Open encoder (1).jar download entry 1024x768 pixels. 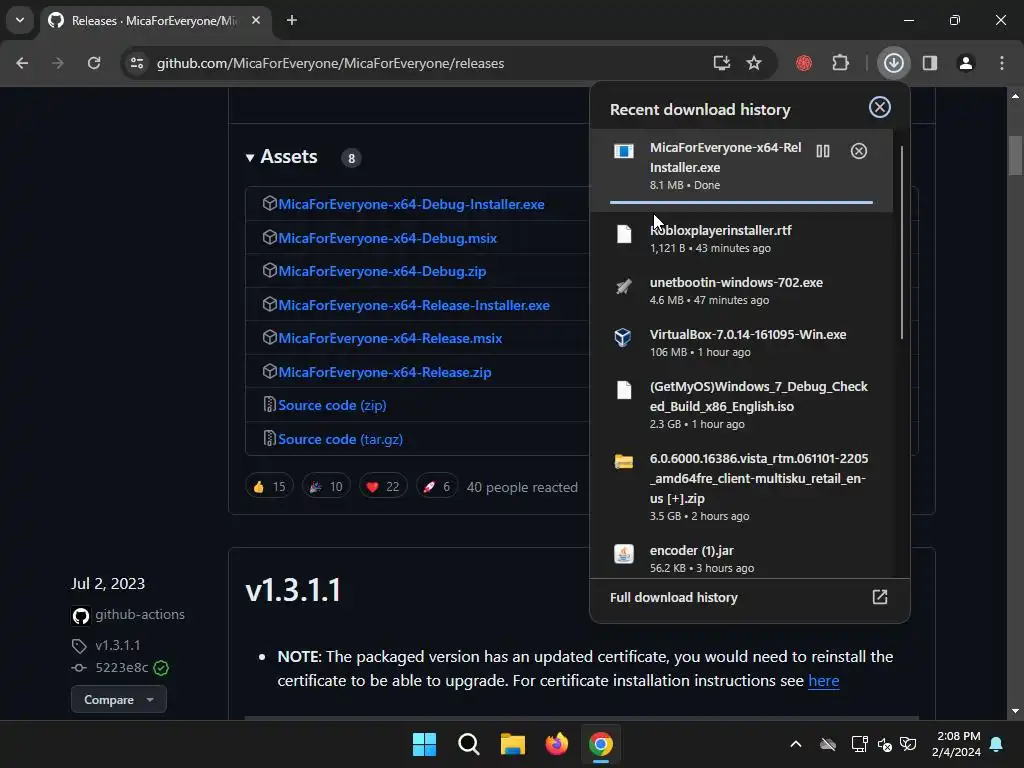tap(741, 556)
